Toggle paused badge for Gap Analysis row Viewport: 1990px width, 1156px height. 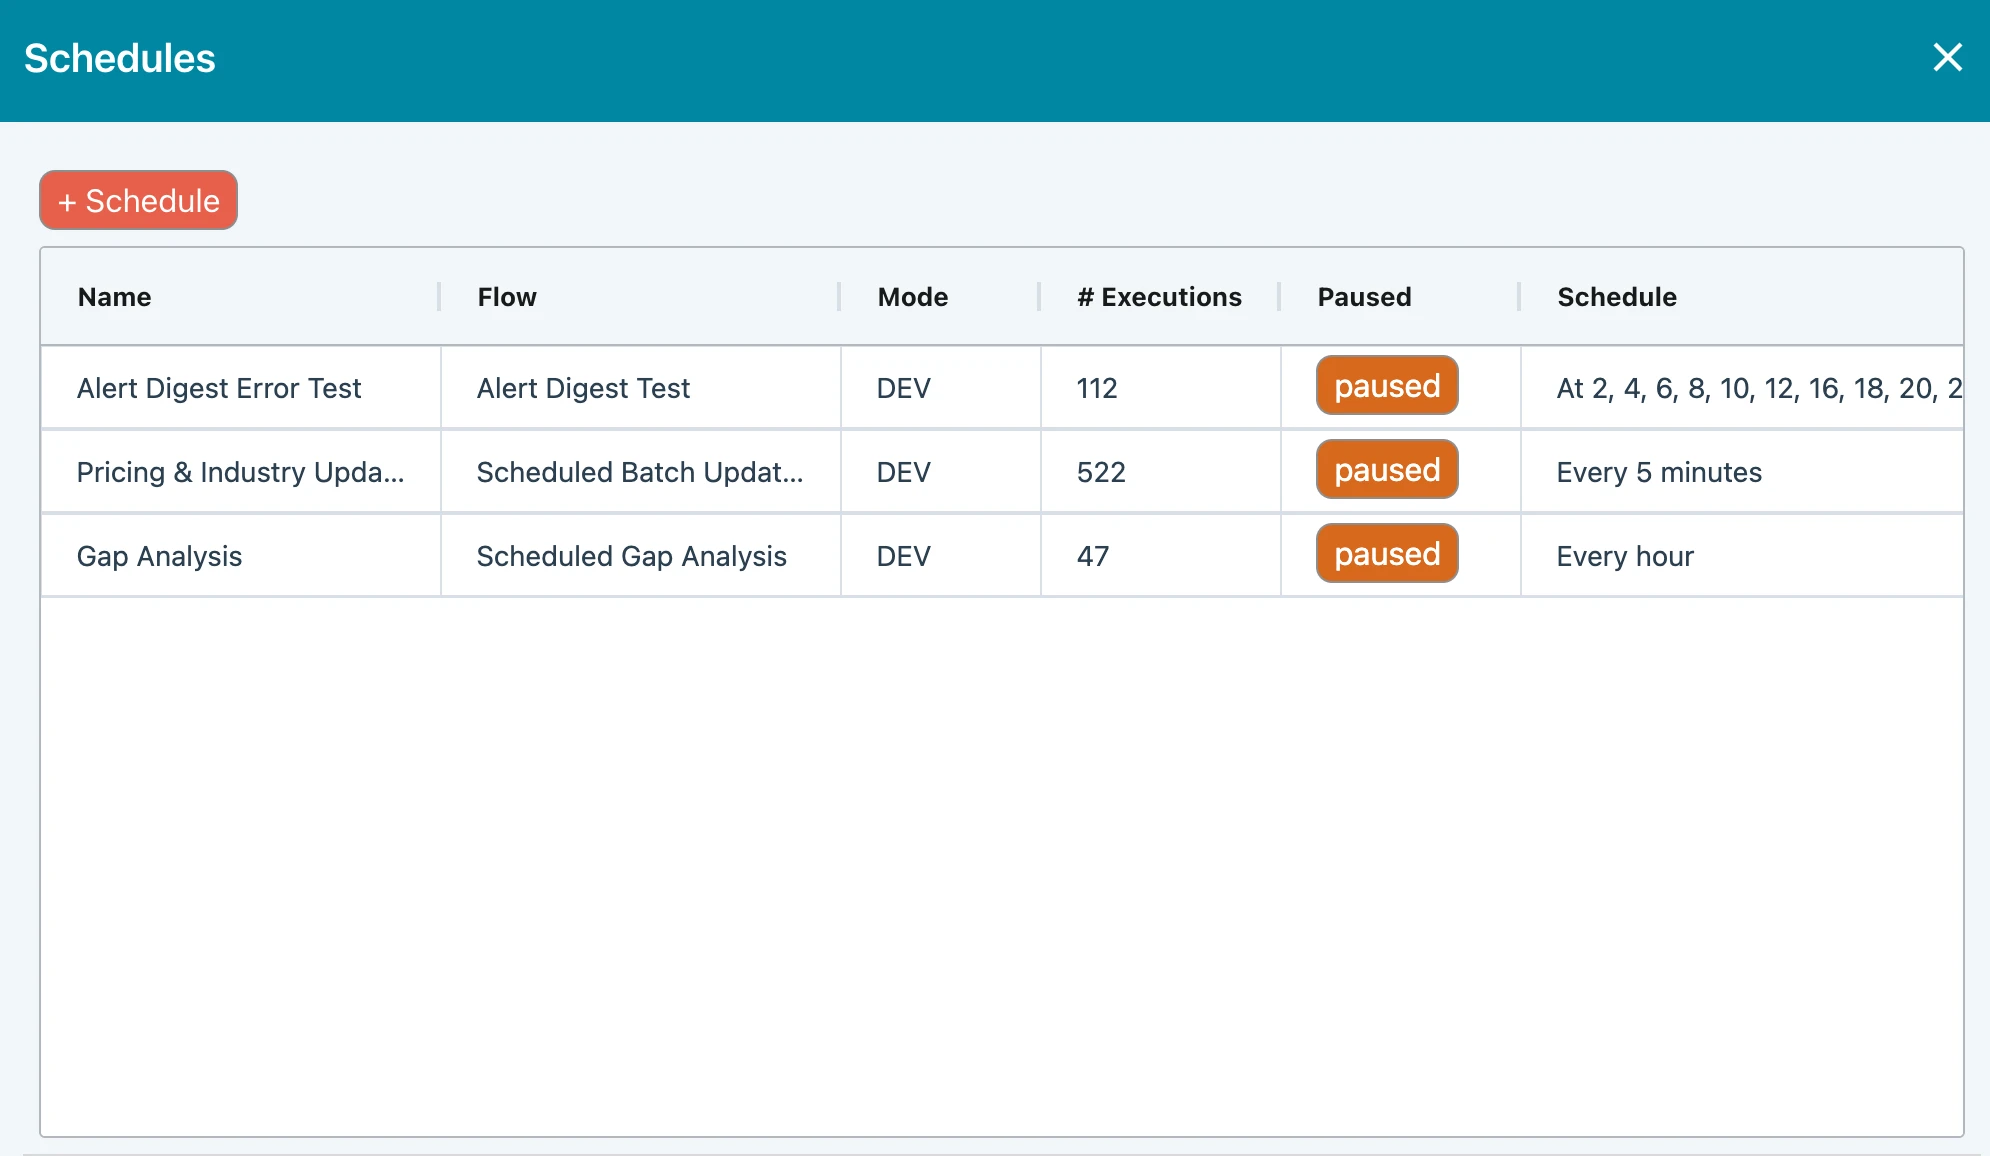click(x=1386, y=554)
